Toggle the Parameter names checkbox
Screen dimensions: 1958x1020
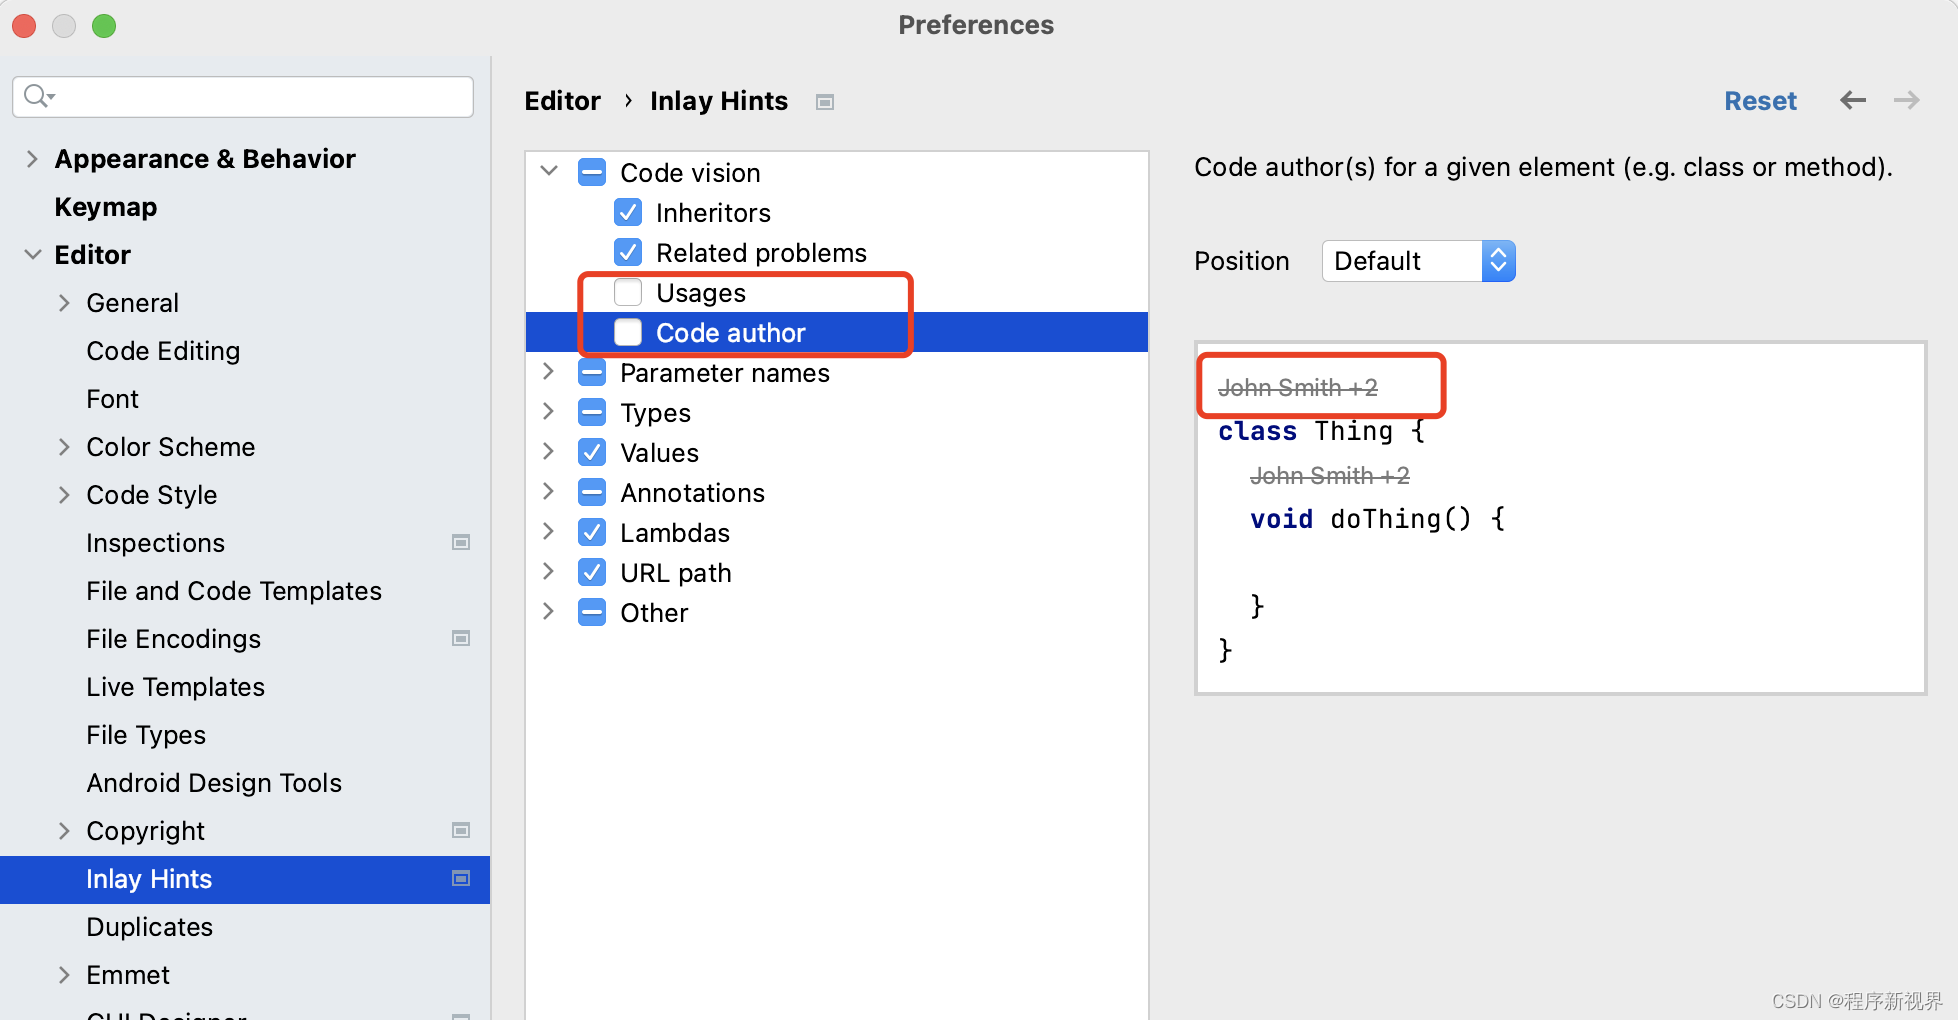pyautogui.click(x=592, y=372)
